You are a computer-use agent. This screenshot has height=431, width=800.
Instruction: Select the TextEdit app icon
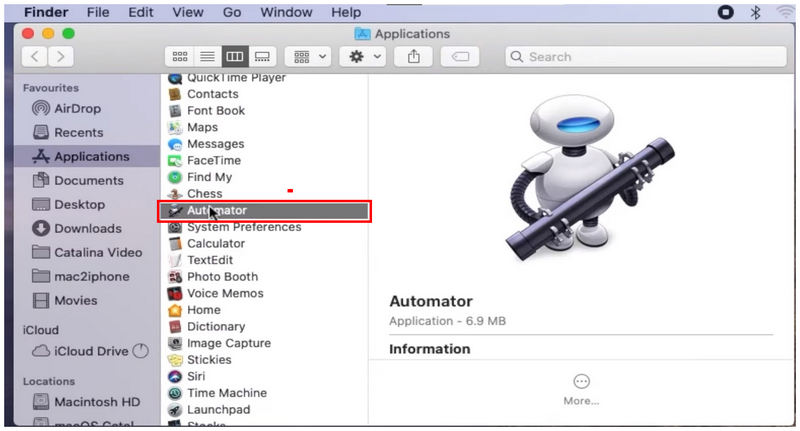point(175,260)
